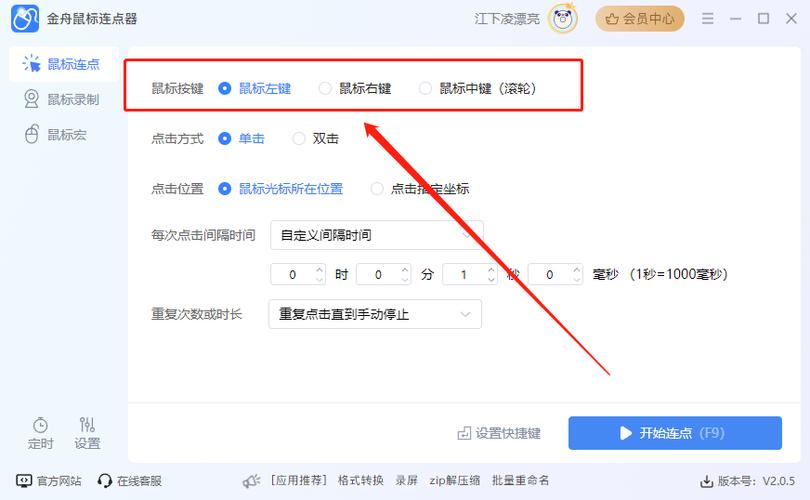Select 鼠标中键（滚轮）option
This screenshot has width=810, height=500.
tap(426, 88)
